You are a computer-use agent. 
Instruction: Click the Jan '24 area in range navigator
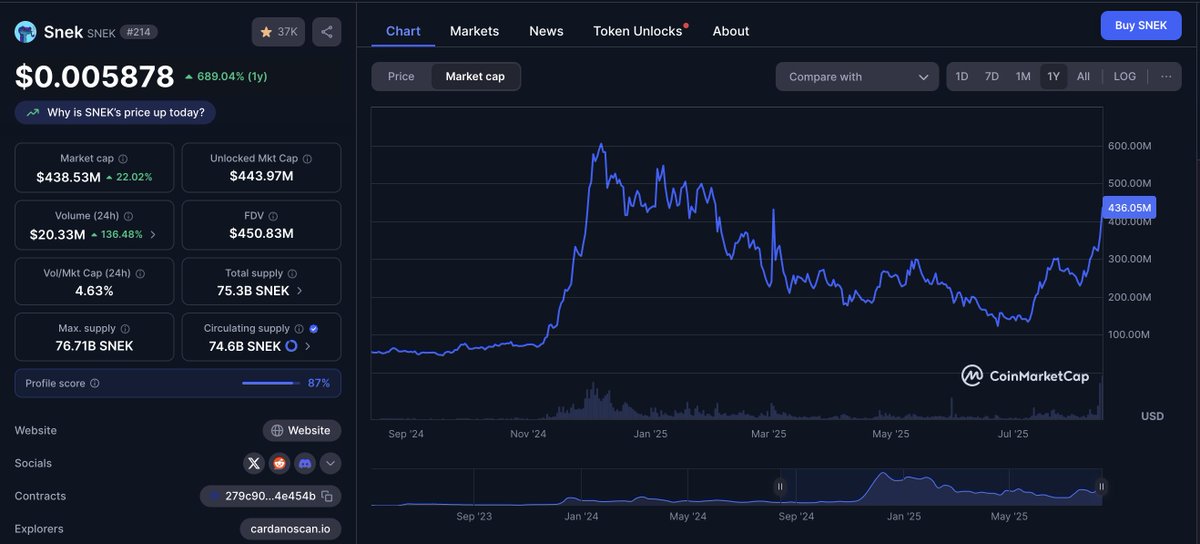click(x=581, y=517)
